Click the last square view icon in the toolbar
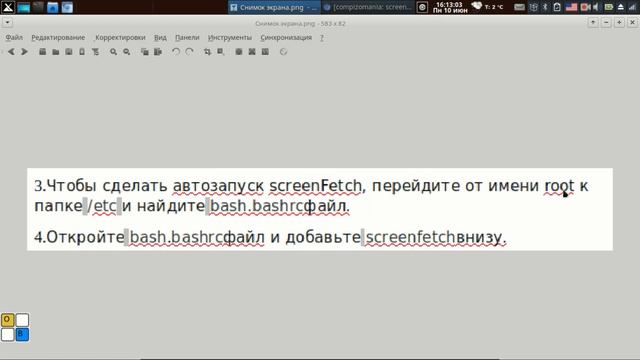The image size is (640, 360). (265, 52)
